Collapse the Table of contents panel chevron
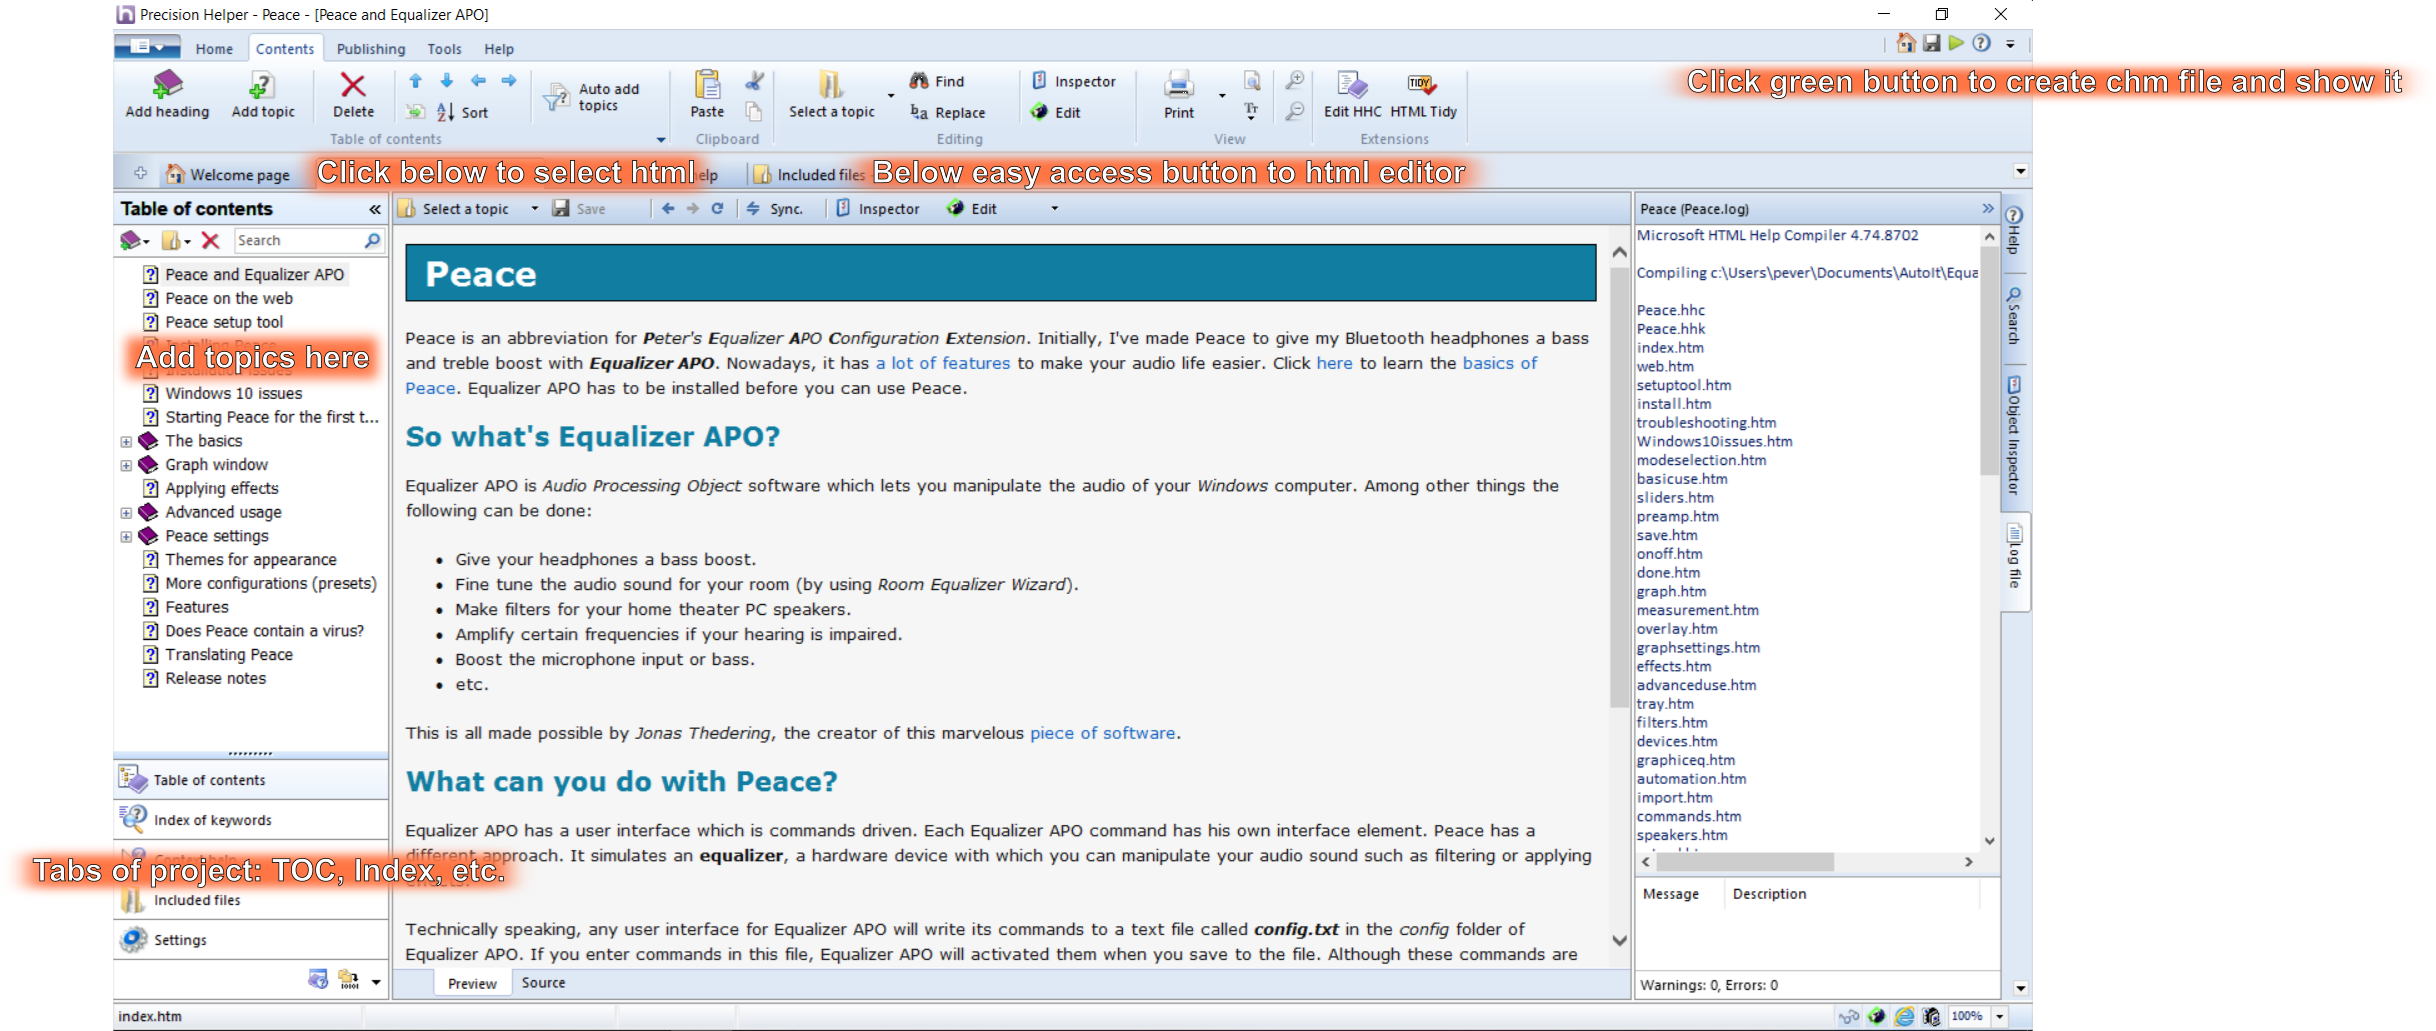The height and width of the screenshot is (1031, 2436). click(x=375, y=209)
